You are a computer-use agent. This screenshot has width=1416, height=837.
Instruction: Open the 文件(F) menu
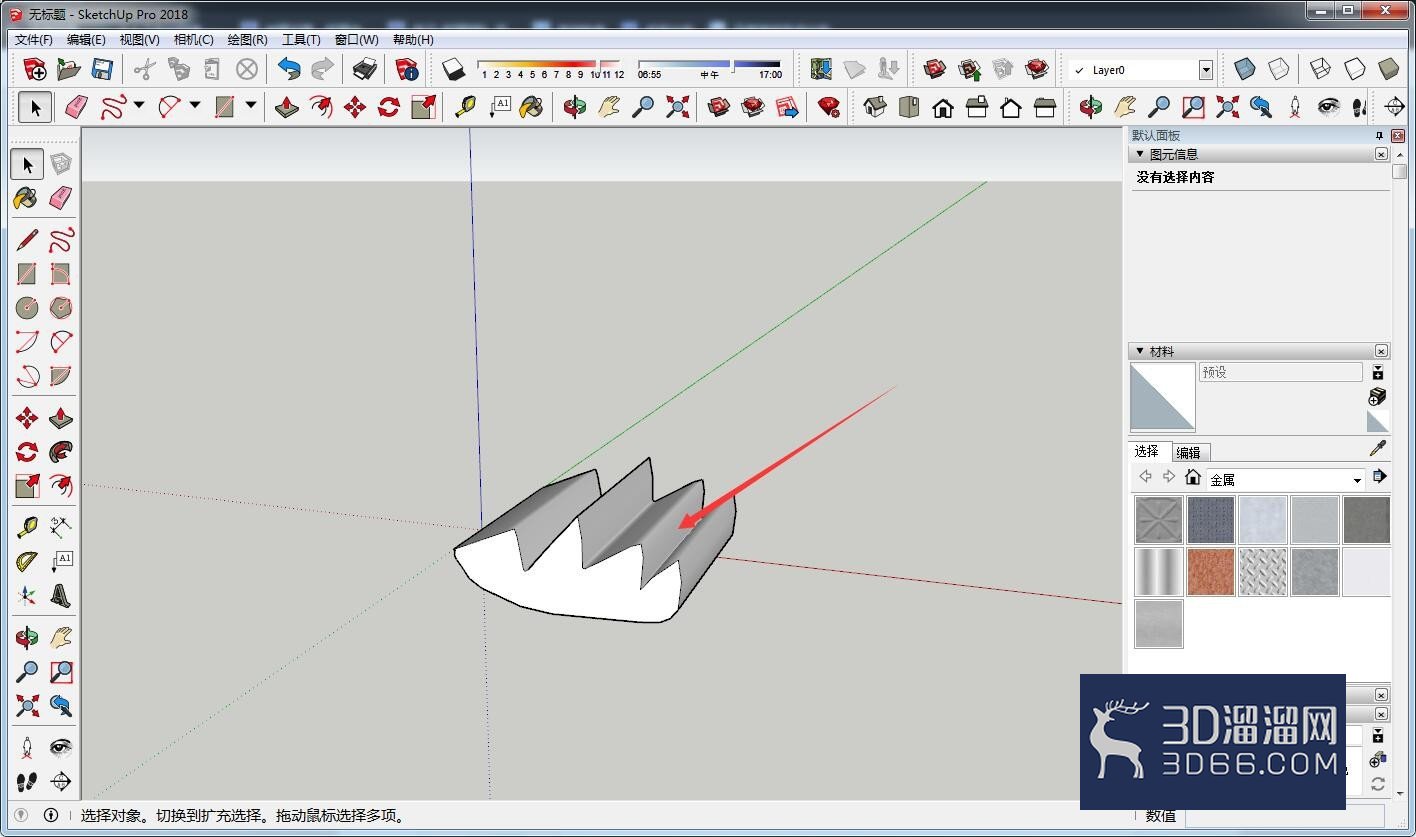point(34,40)
